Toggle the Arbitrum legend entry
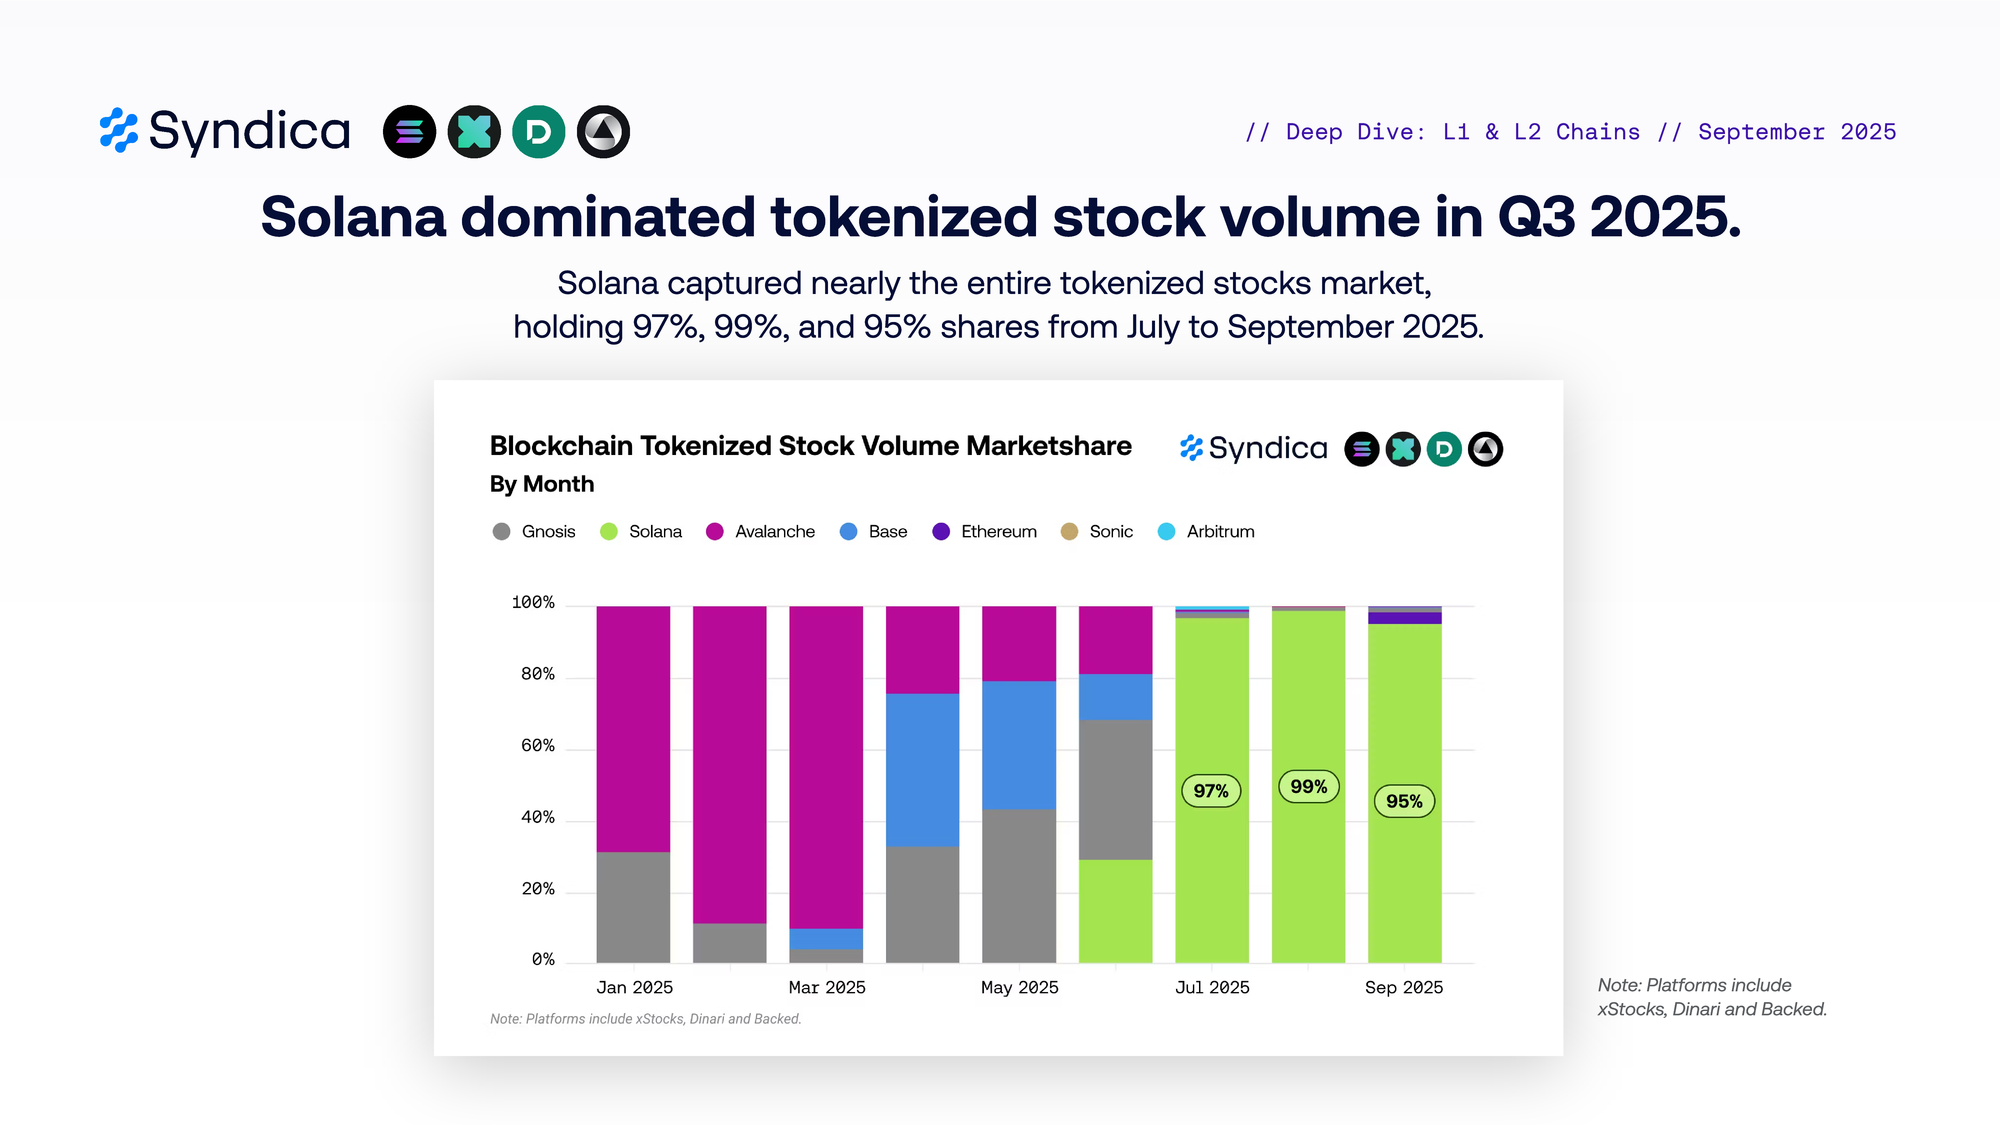The image size is (2000, 1125). coord(1207,531)
